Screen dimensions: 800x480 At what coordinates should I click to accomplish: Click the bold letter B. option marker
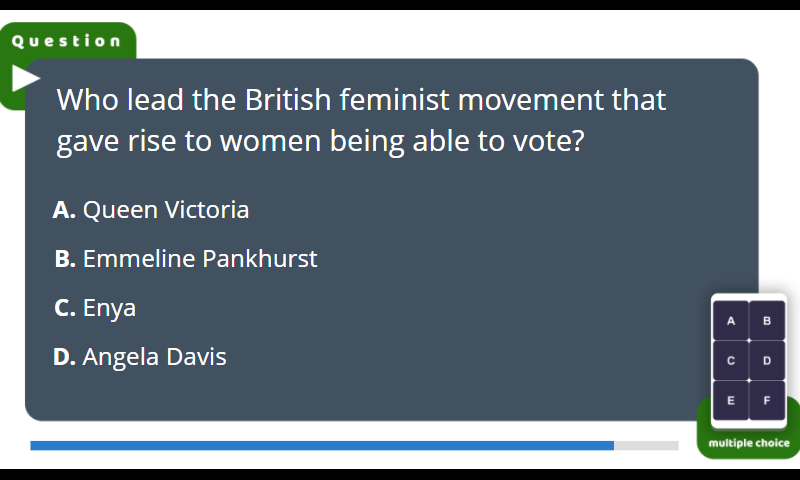[x=65, y=259]
